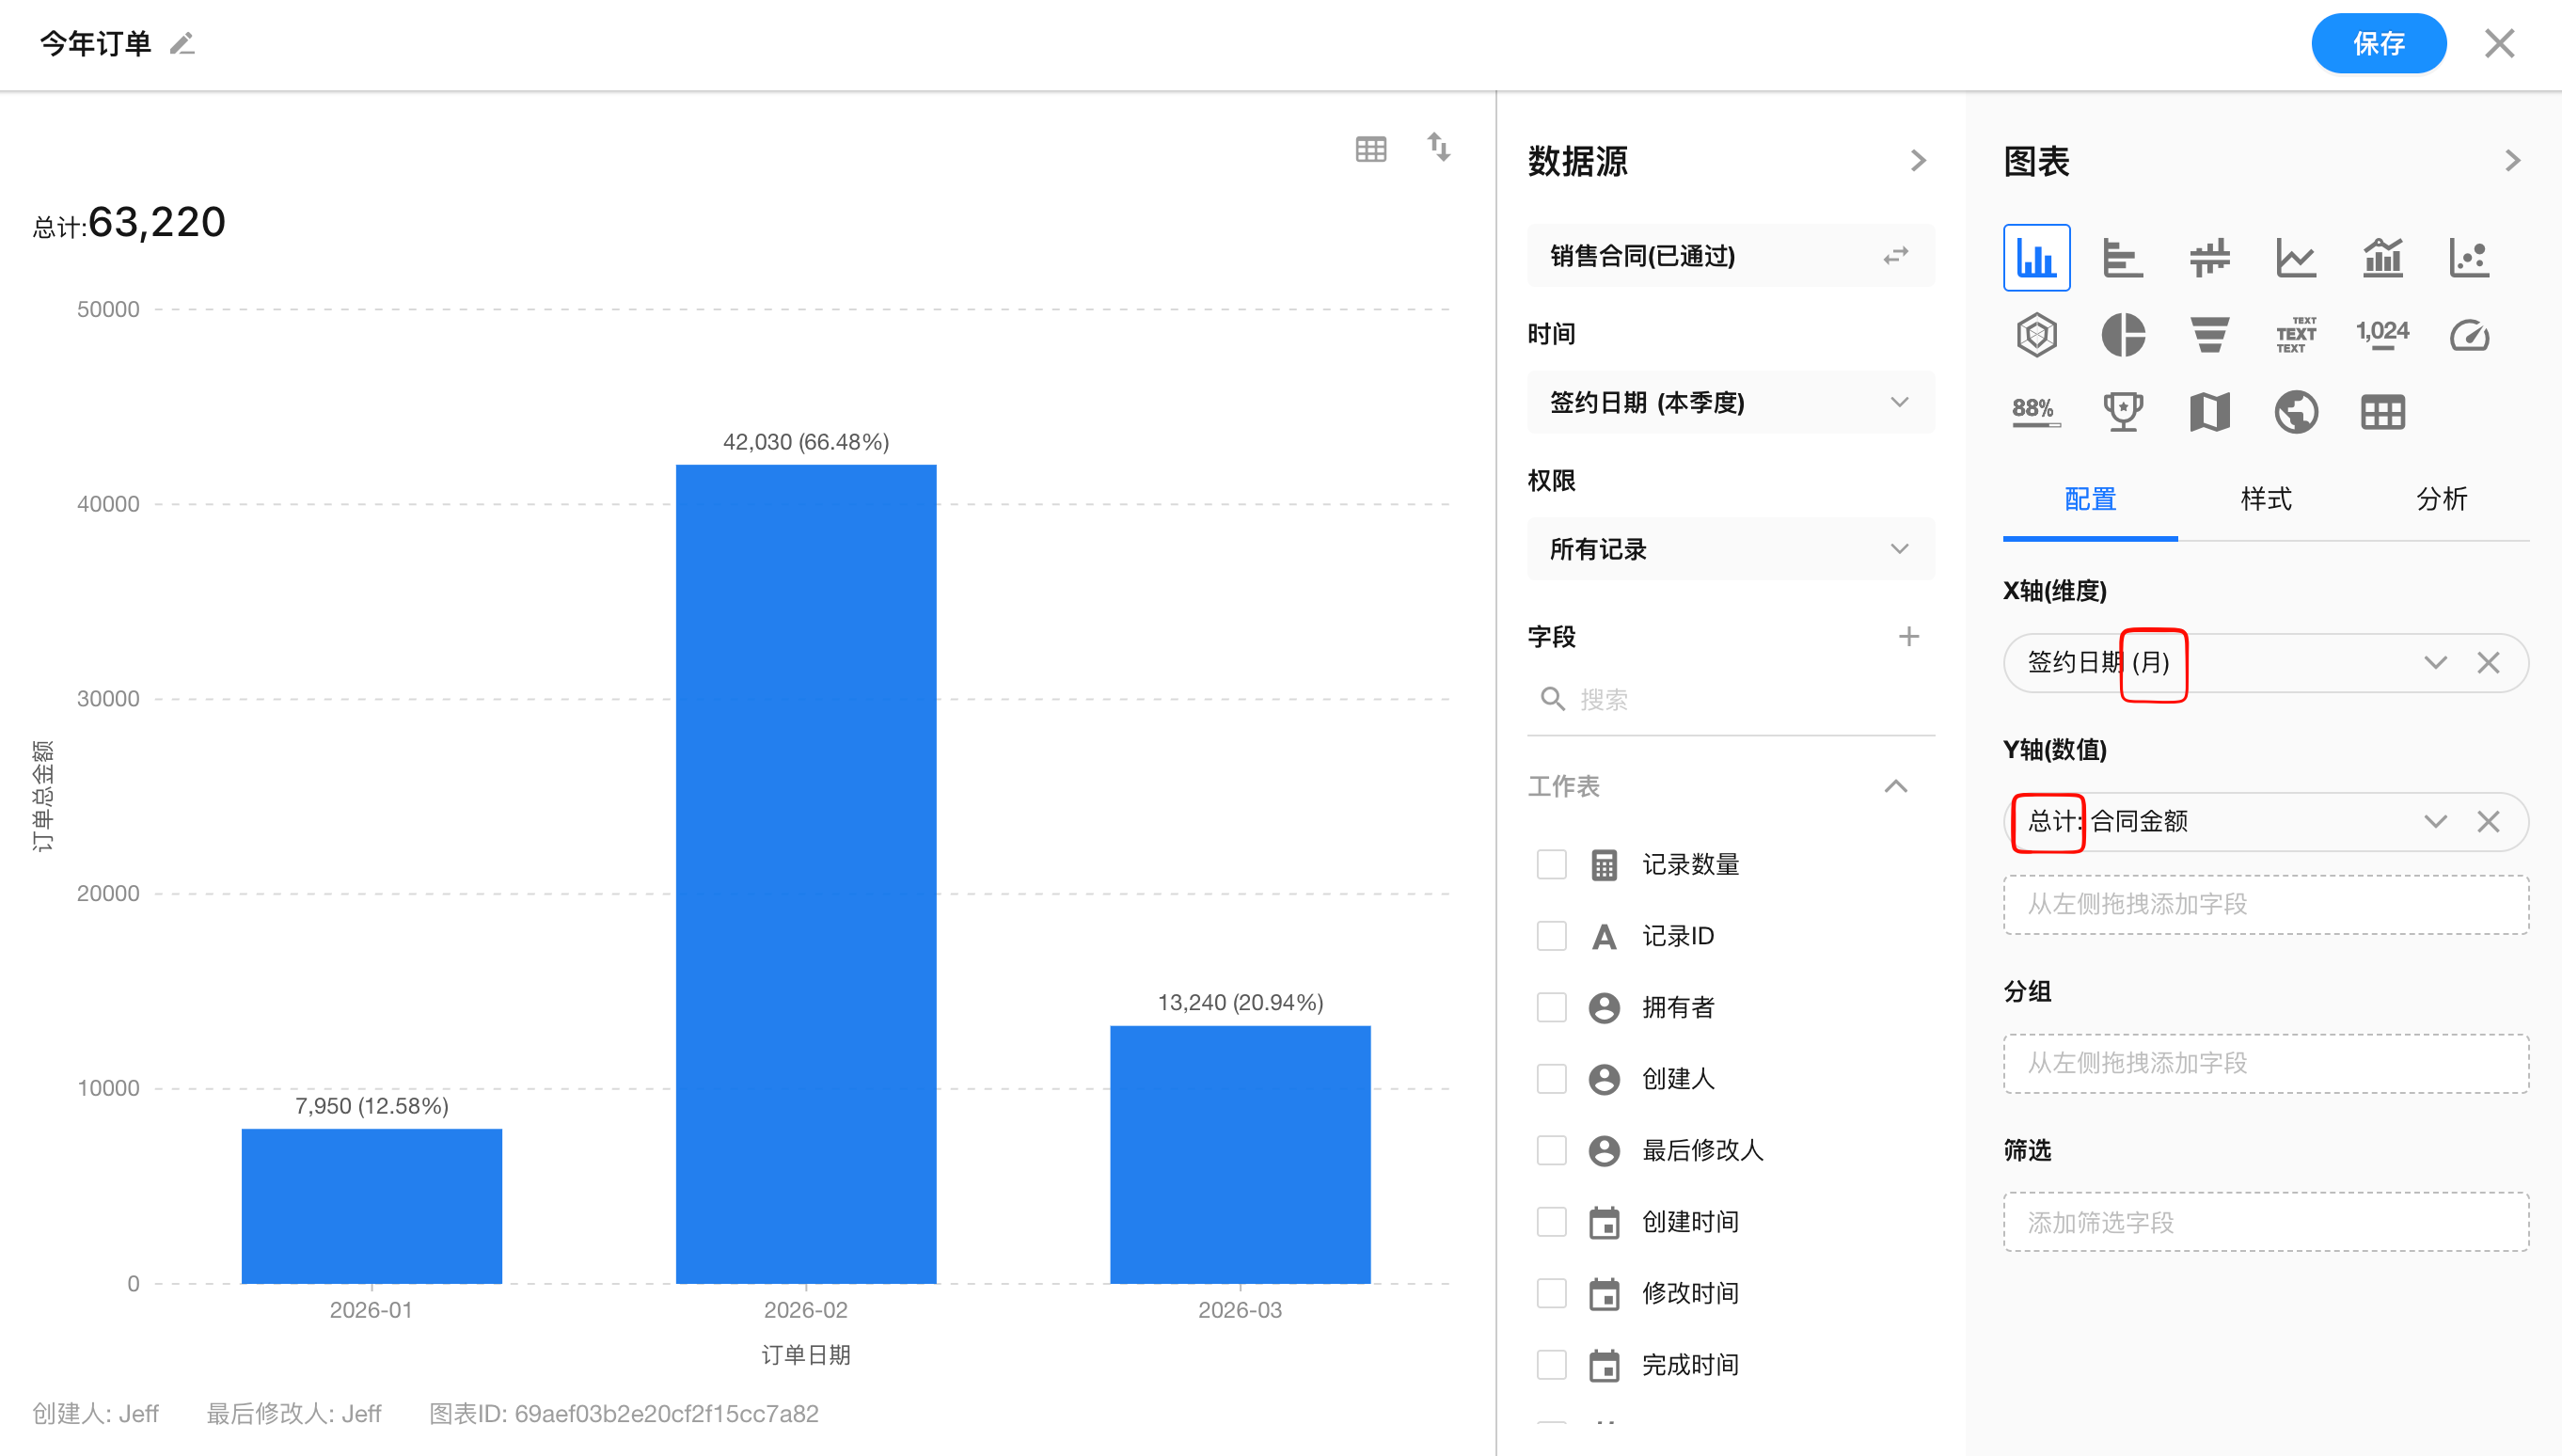Enable the 创建时间 field checkbox
Screen dimensions: 2562x1456
tap(1551, 1221)
